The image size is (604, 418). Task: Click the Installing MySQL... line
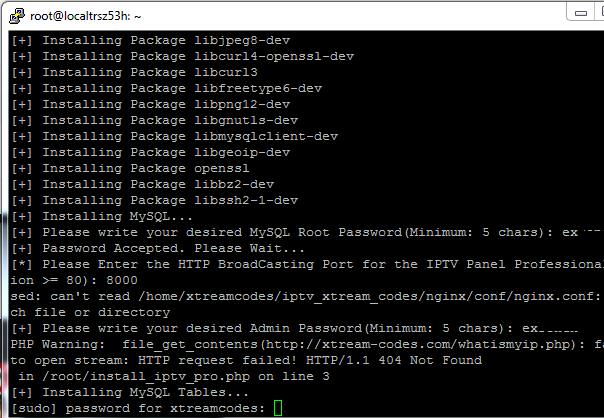click(x=102, y=217)
